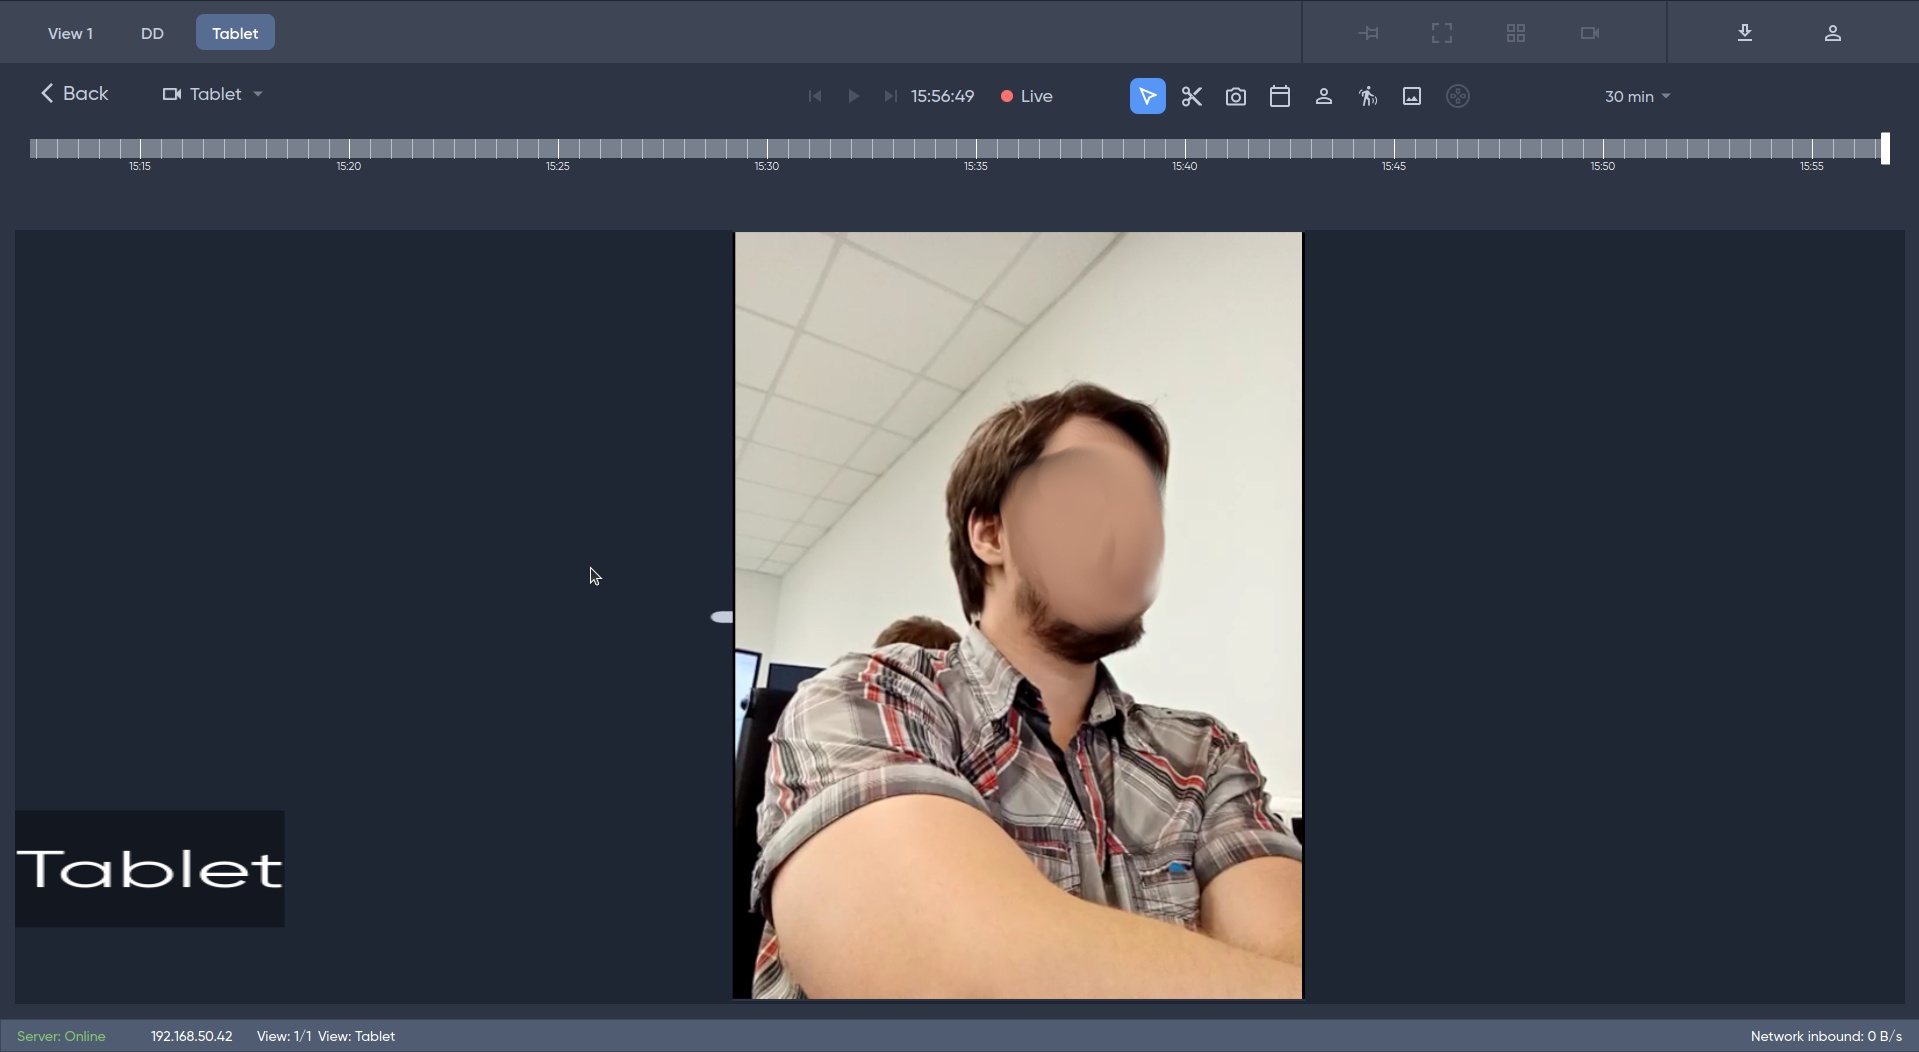Click the image icon in the toolbar
This screenshot has width=1919, height=1052.
point(1411,96)
